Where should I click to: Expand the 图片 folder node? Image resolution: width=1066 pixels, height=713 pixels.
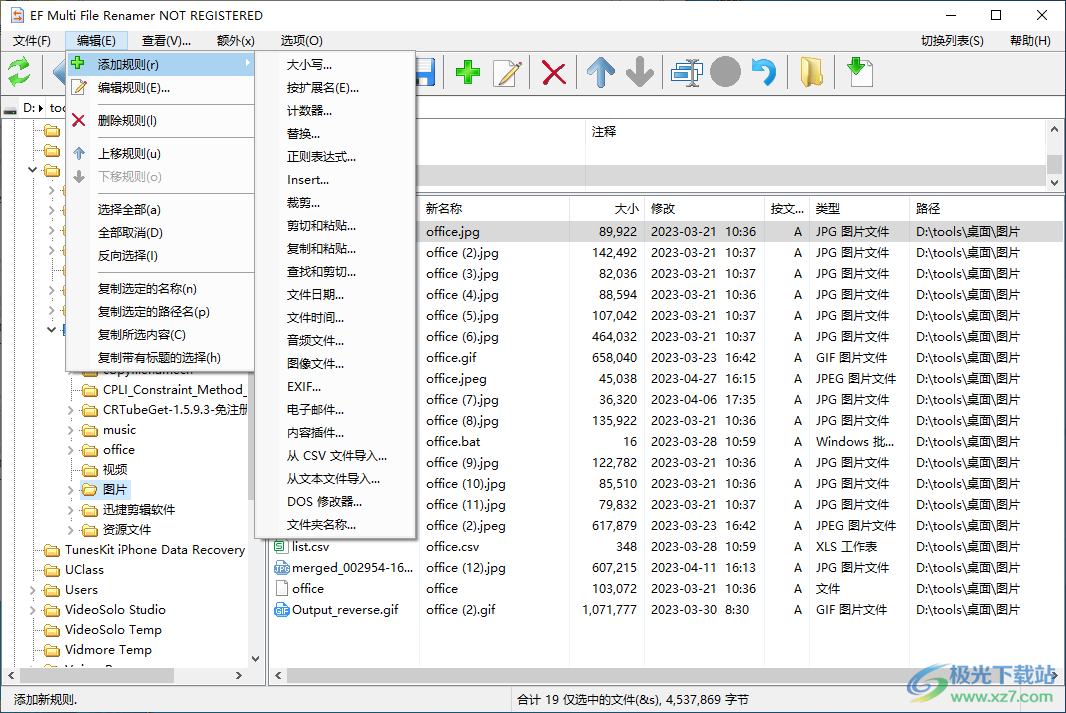click(71, 489)
